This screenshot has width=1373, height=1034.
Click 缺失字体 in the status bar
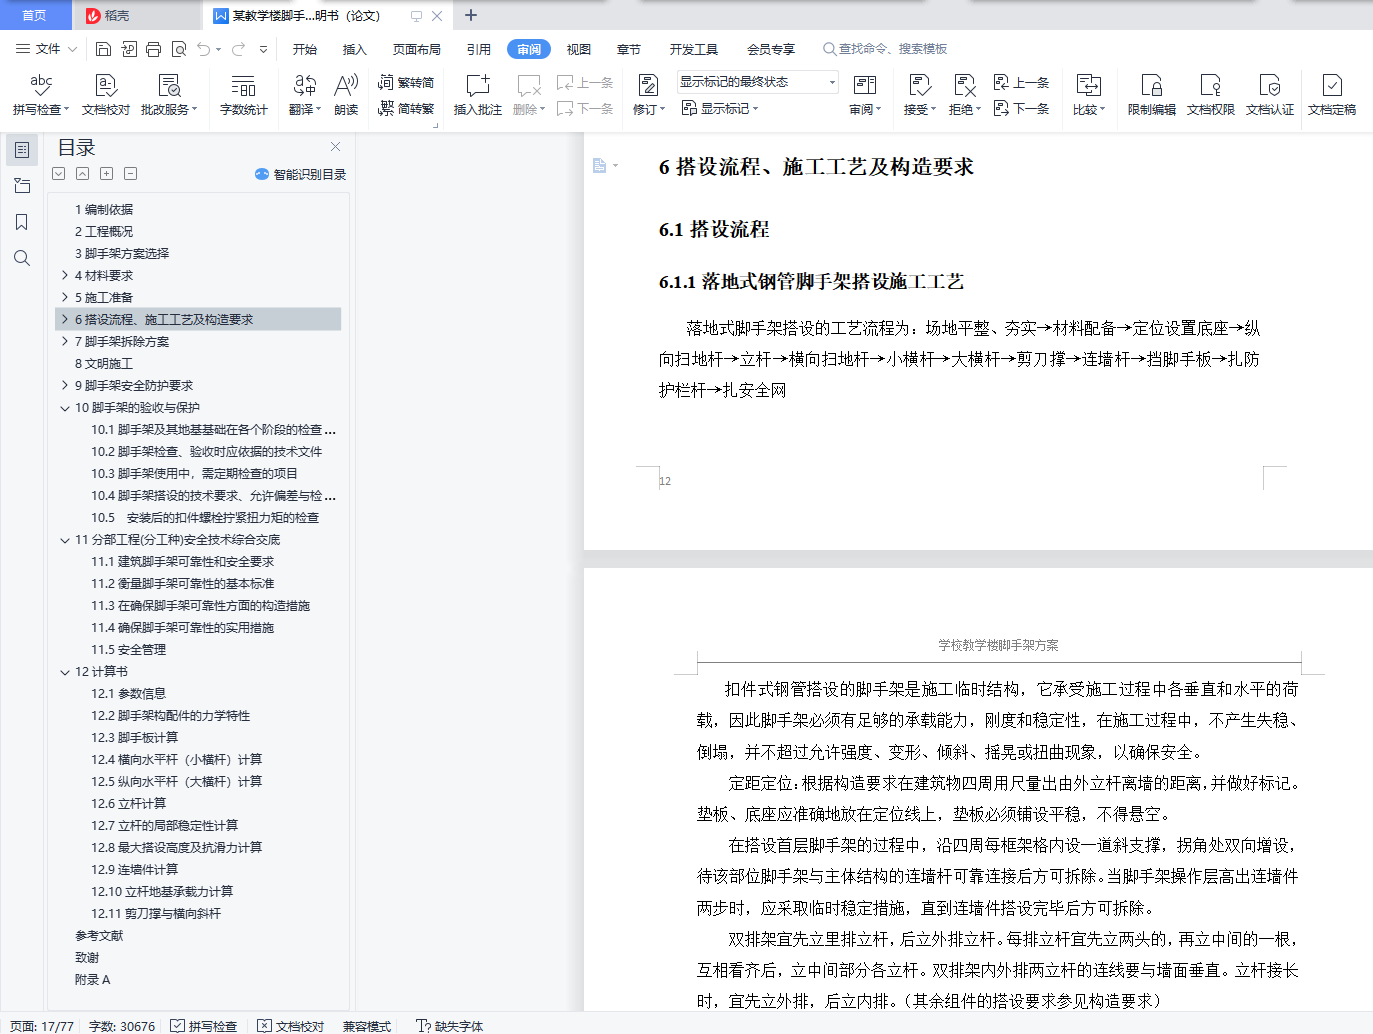tap(450, 1026)
